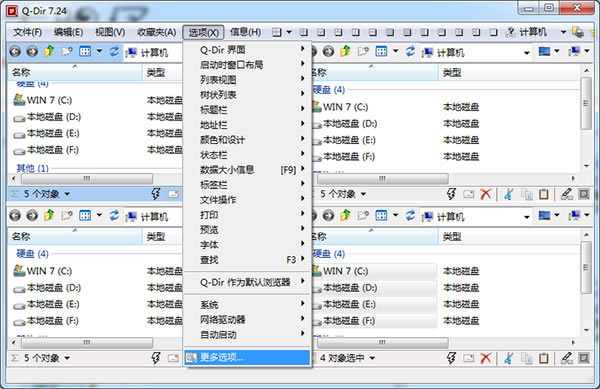Viewport: 600px width, 389px height.
Task: Click pen edit icon in top-right status bar
Action: 567,194
